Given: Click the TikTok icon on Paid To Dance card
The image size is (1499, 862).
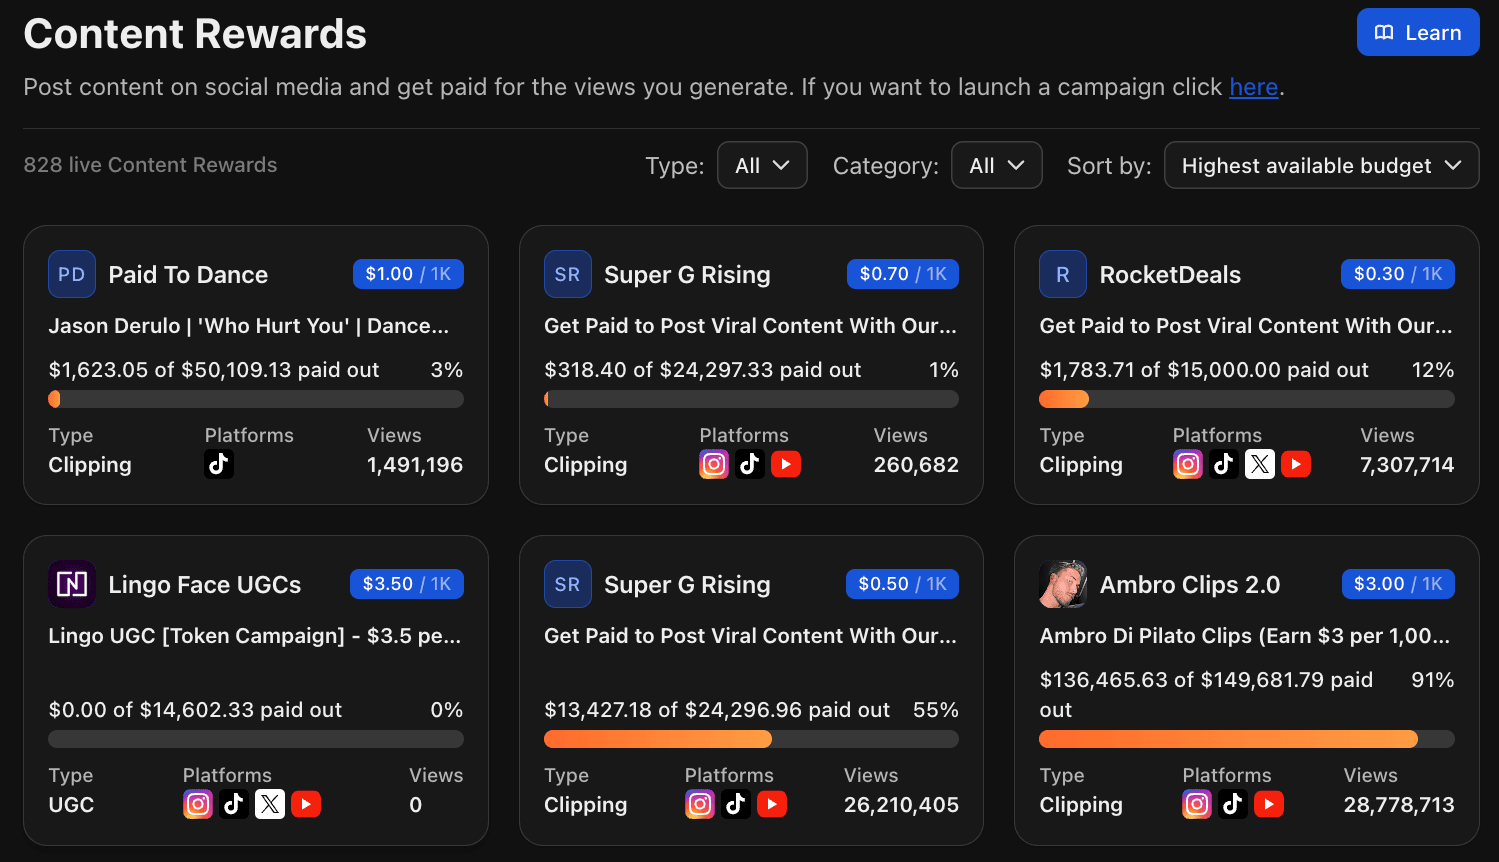Looking at the screenshot, I should click(219, 464).
